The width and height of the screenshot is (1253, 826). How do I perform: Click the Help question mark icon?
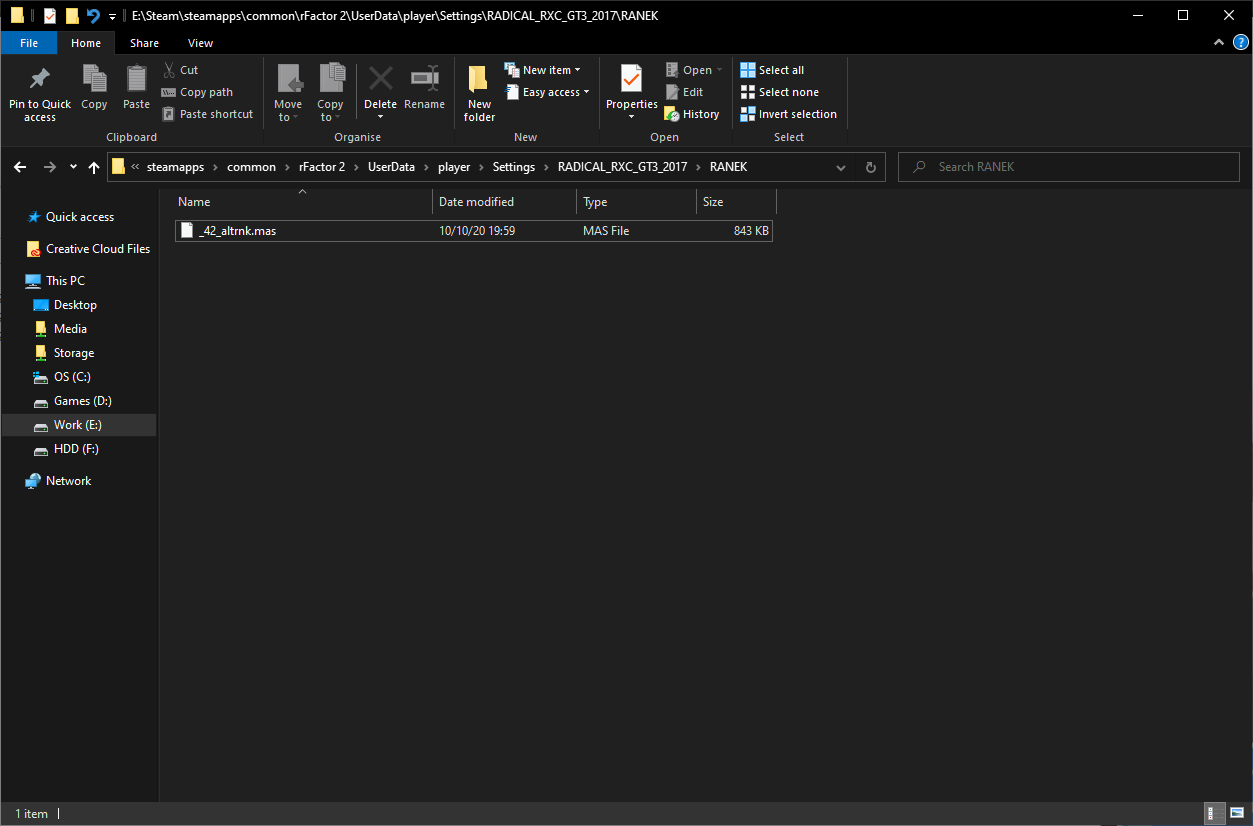pyautogui.click(x=1241, y=43)
